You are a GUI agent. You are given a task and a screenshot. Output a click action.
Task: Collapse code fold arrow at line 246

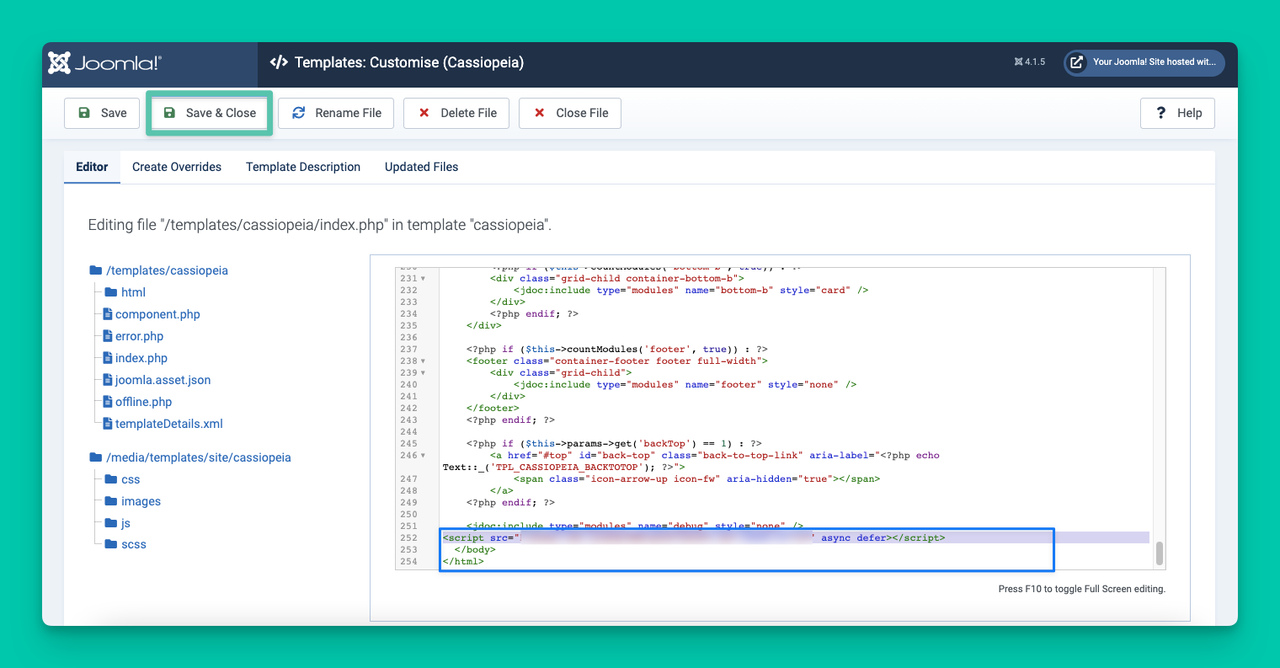pos(423,456)
